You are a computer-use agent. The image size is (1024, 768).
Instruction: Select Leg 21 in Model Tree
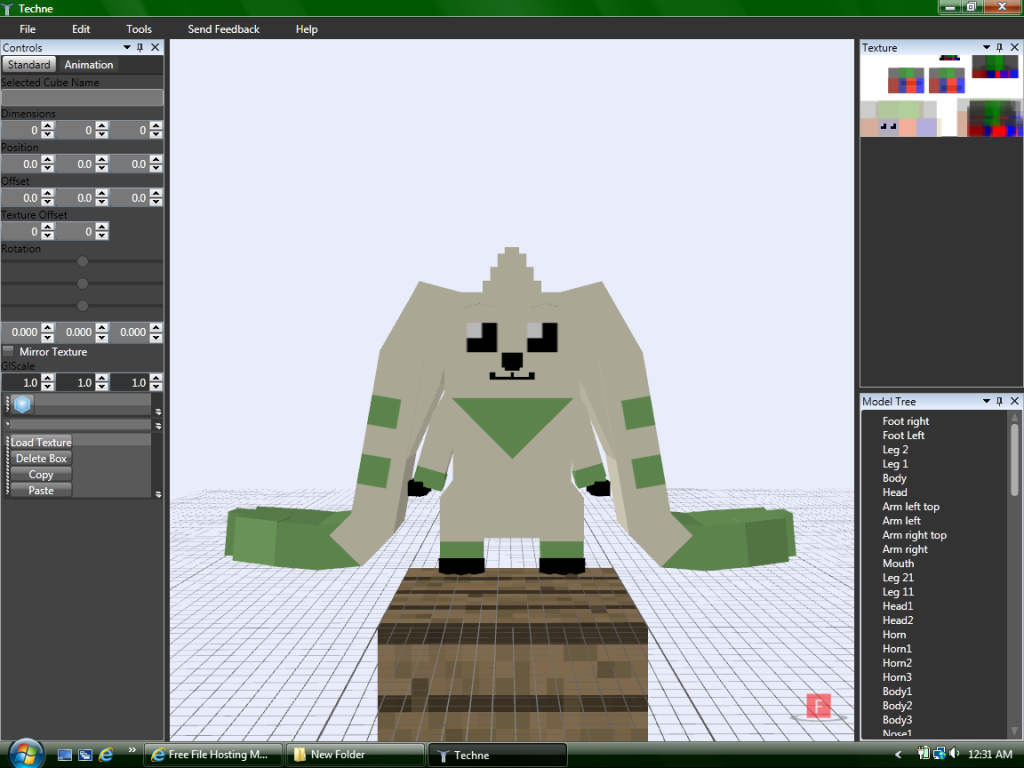(898, 578)
